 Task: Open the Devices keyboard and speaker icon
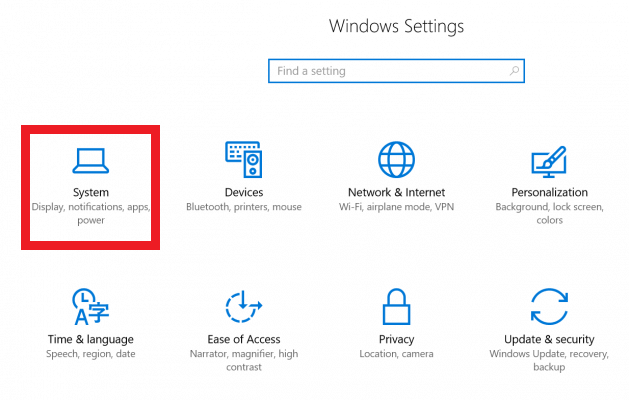pyautogui.click(x=244, y=159)
